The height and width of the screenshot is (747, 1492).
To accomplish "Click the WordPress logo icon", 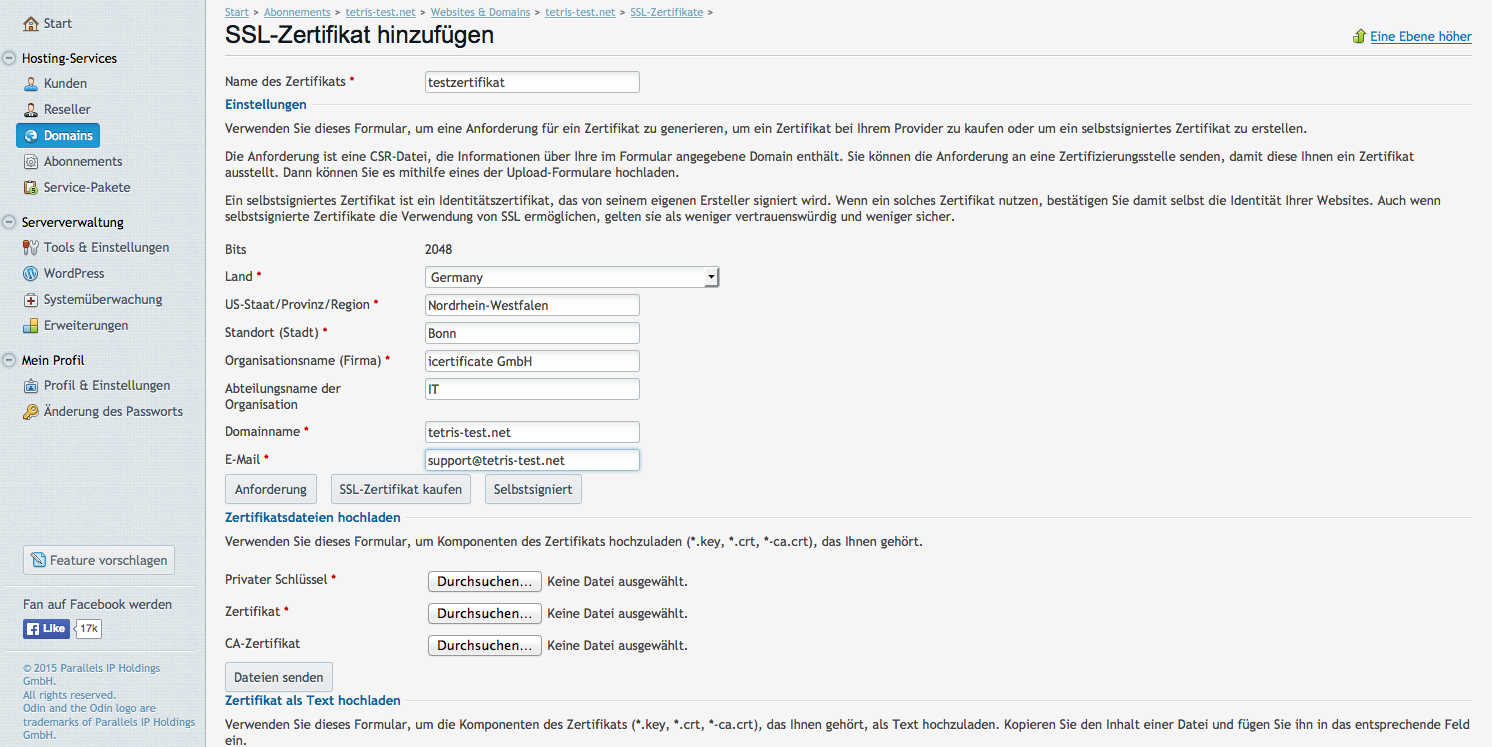I will pyautogui.click(x=31, y=274).
